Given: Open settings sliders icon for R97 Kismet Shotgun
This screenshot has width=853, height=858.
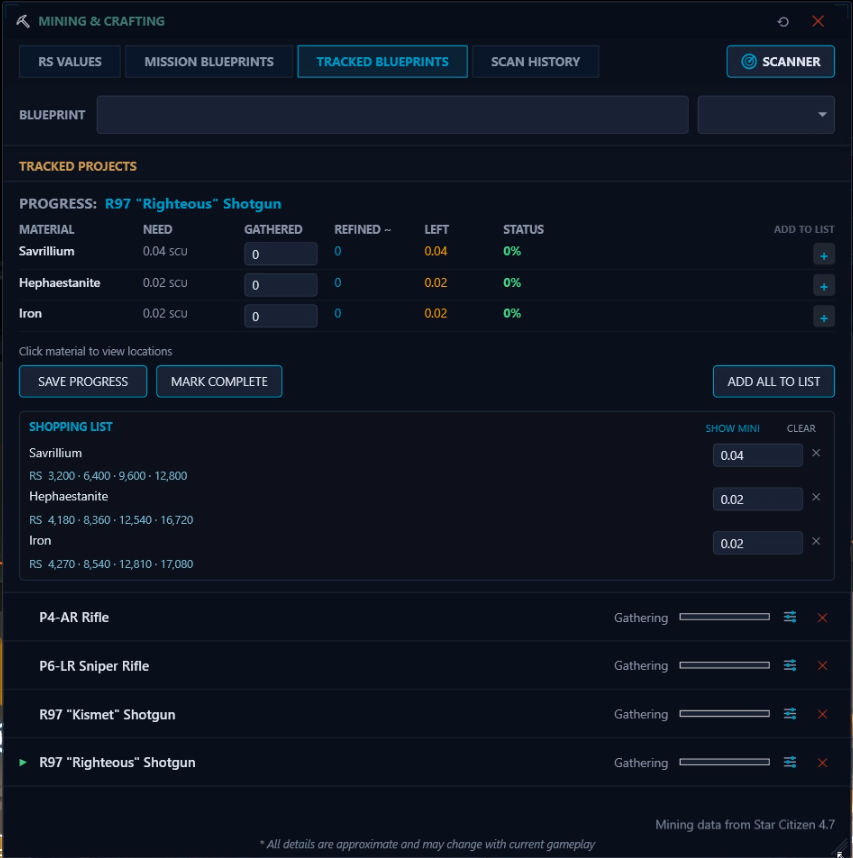Looking at the screenshot, I should [x=790, y=714].
